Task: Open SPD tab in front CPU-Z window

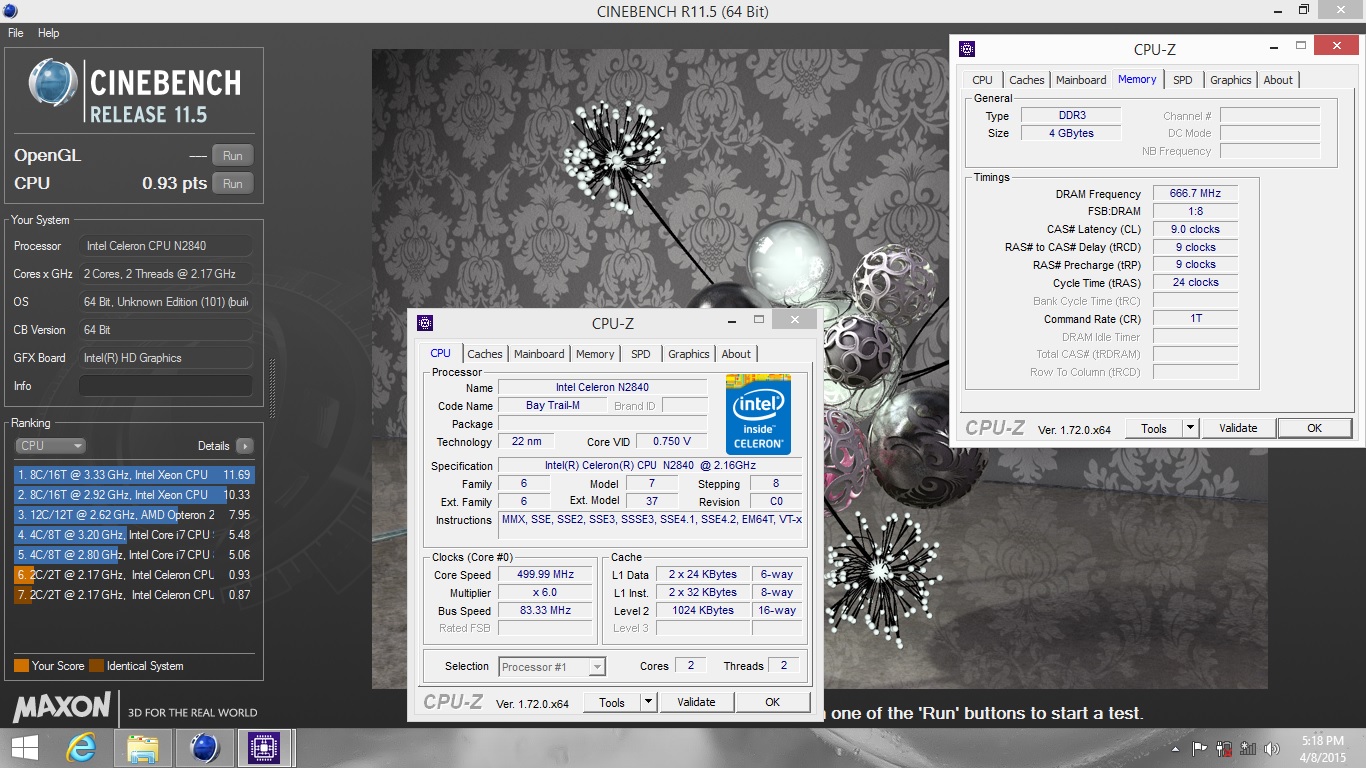Action: point(641,354)
